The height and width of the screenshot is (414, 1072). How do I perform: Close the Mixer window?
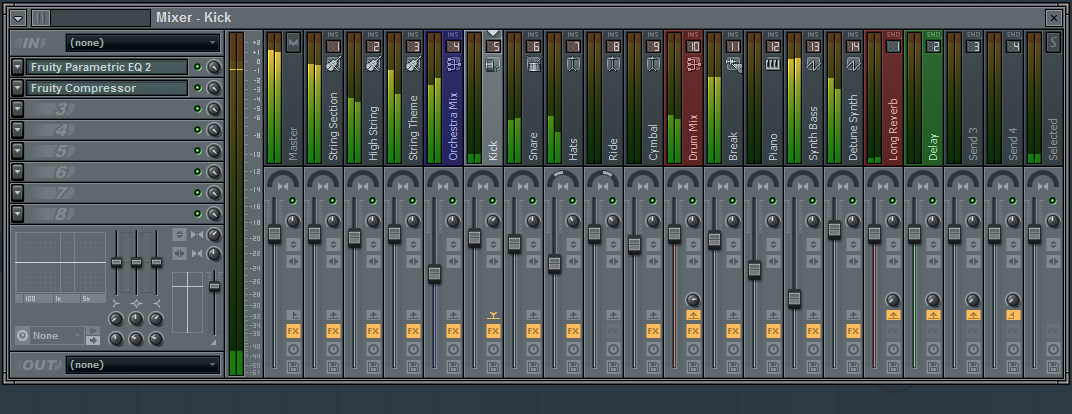pyautogui.click(x=1054, y=18)
